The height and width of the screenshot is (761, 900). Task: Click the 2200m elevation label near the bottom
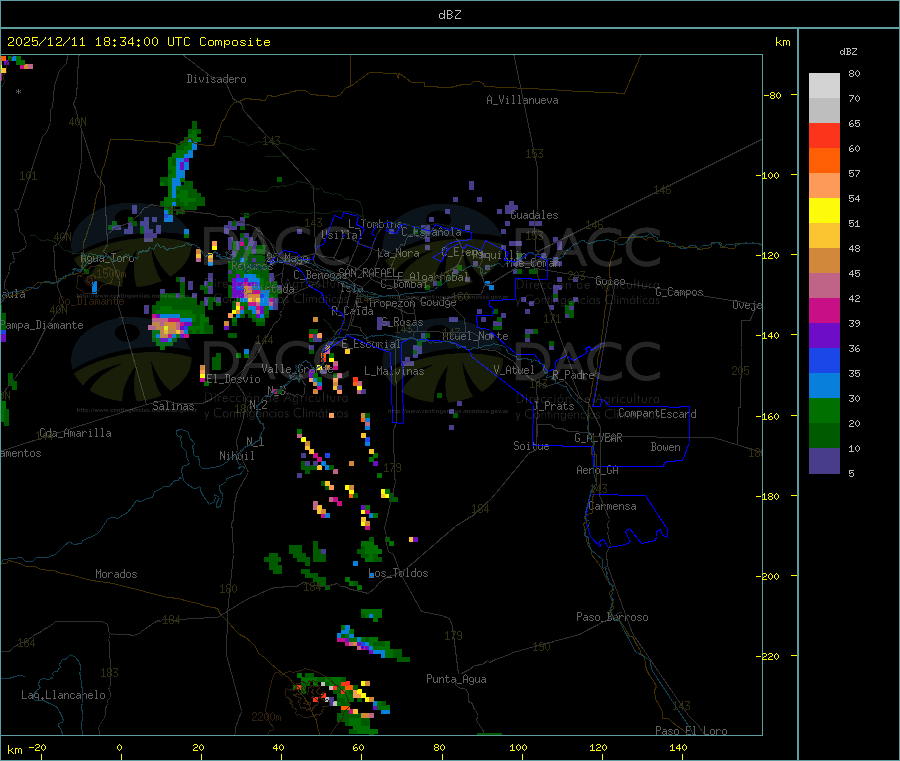pyautogui.click(x=266, y=717)
